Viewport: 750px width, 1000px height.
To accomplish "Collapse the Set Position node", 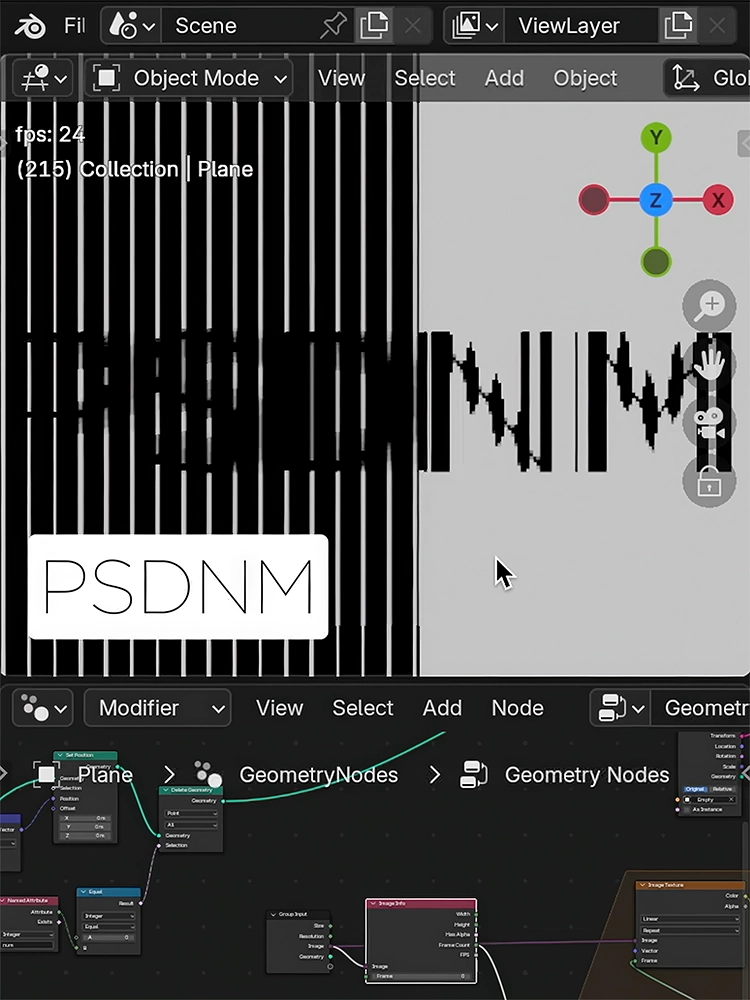I will tap(61, 755).
